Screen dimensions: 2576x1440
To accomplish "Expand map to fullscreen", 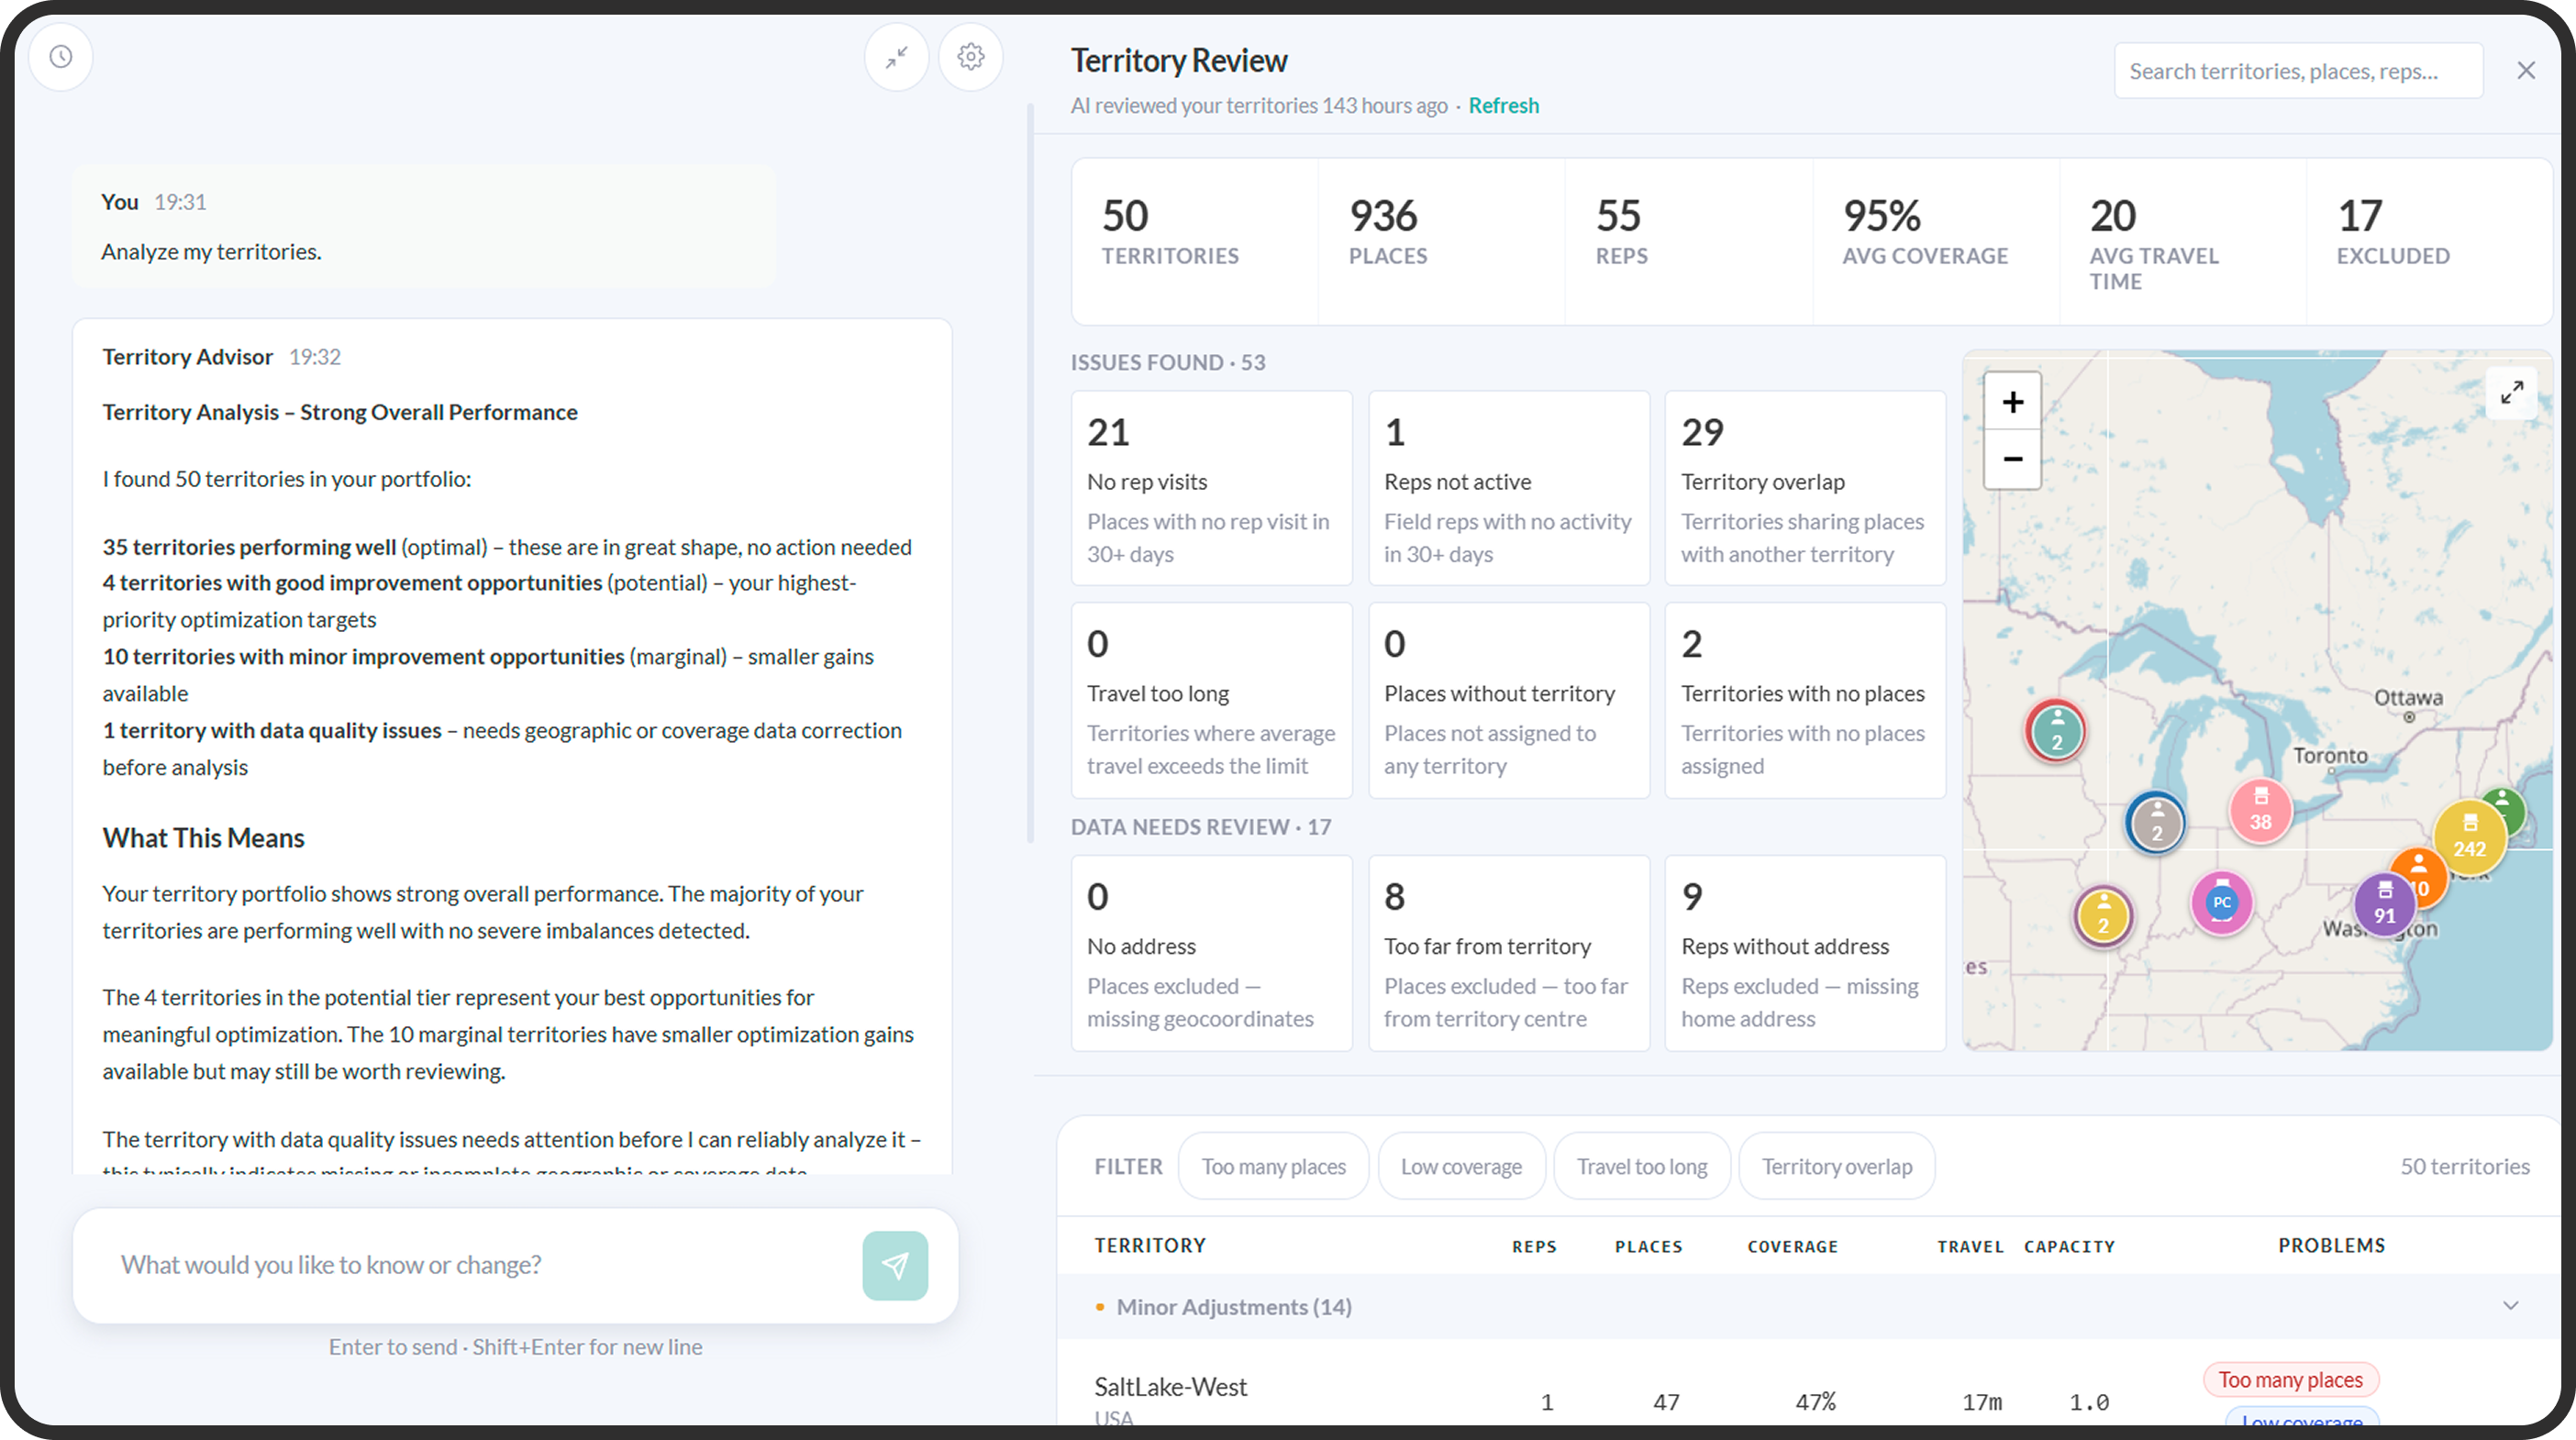I will [x=2511, y=392].
